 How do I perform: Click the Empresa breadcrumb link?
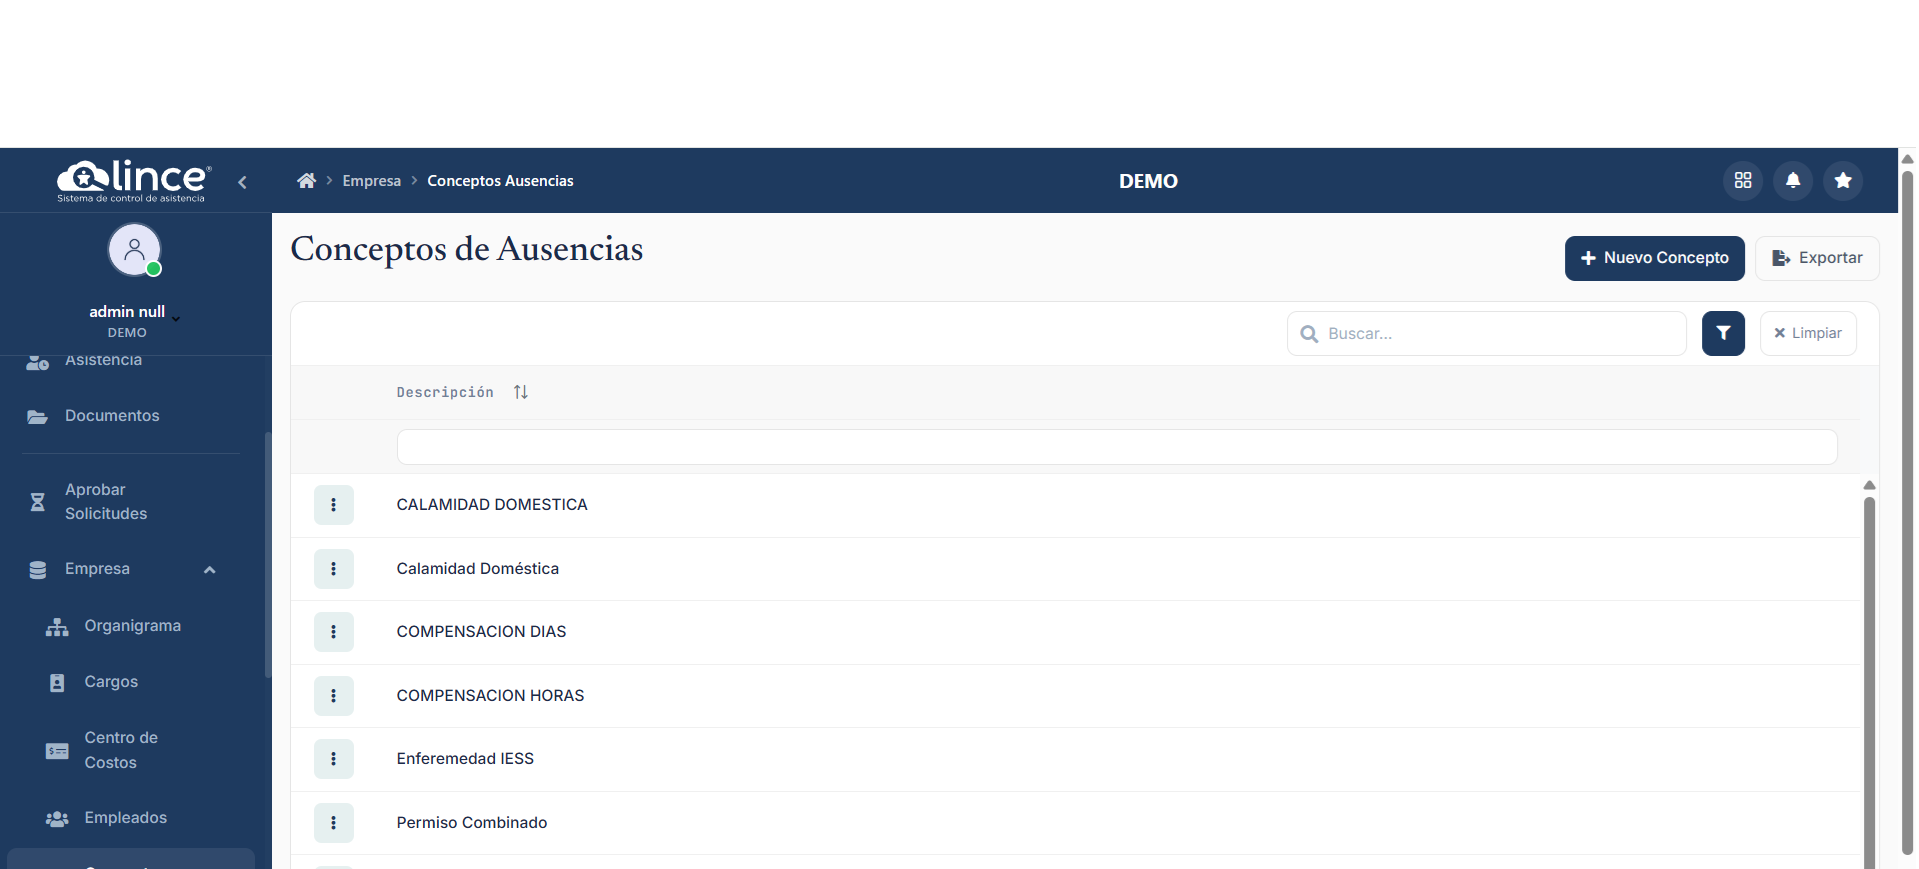(x=371, y=181)
